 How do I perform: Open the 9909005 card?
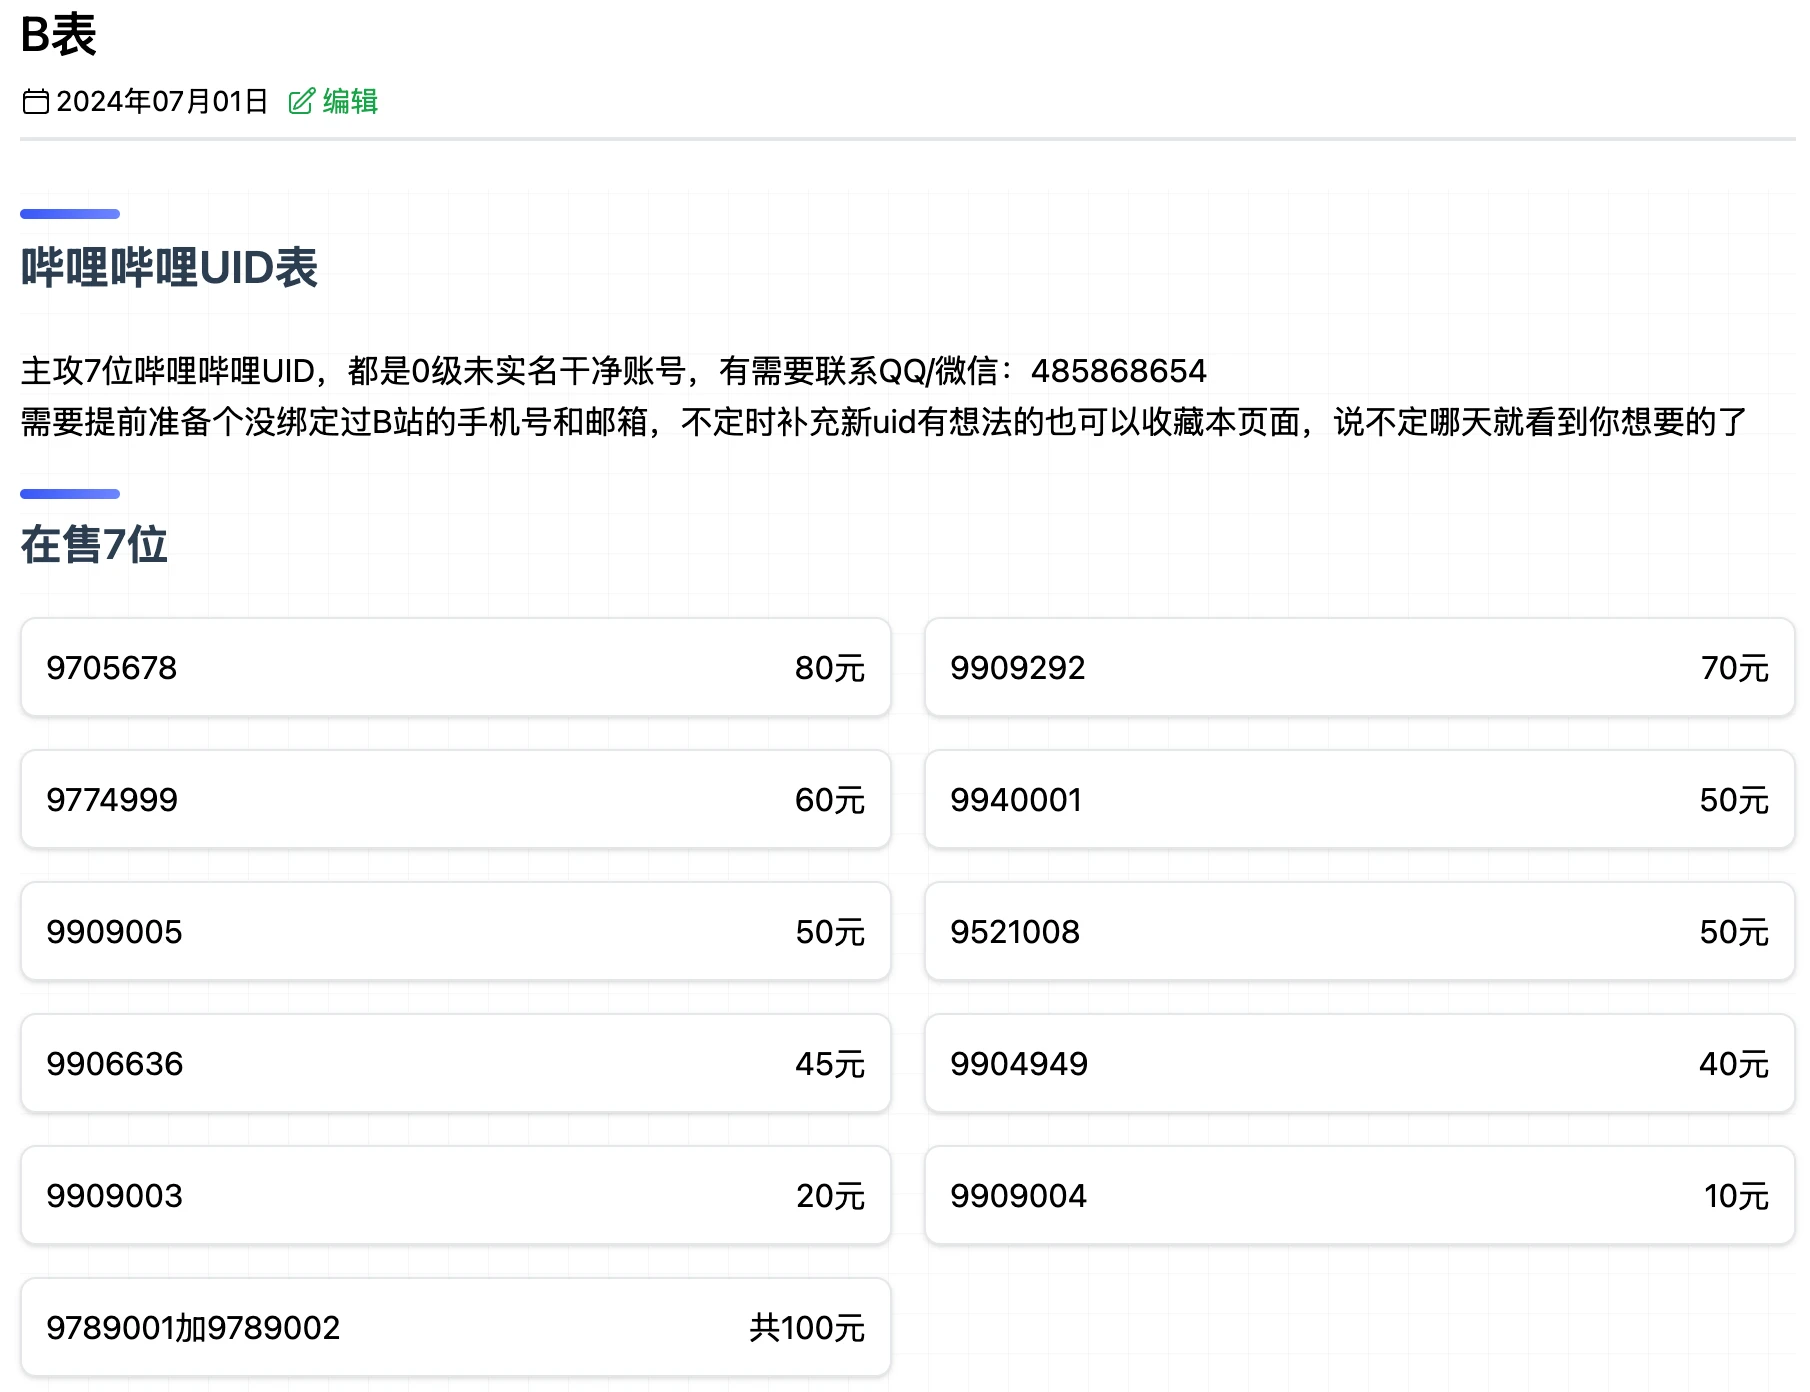(x=455, y=931)
